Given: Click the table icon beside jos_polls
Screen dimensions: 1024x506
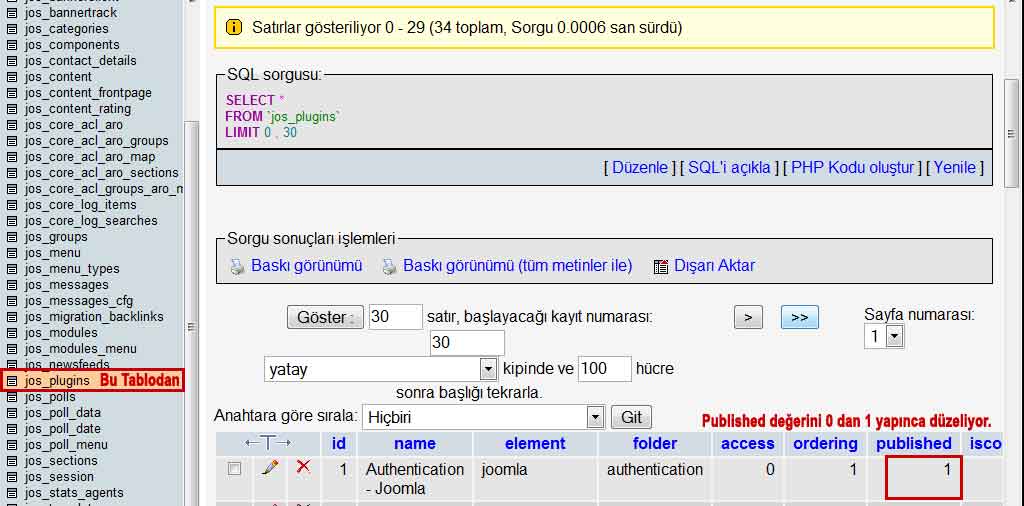Looking at the screenshot, I should (x=12, y=397).
